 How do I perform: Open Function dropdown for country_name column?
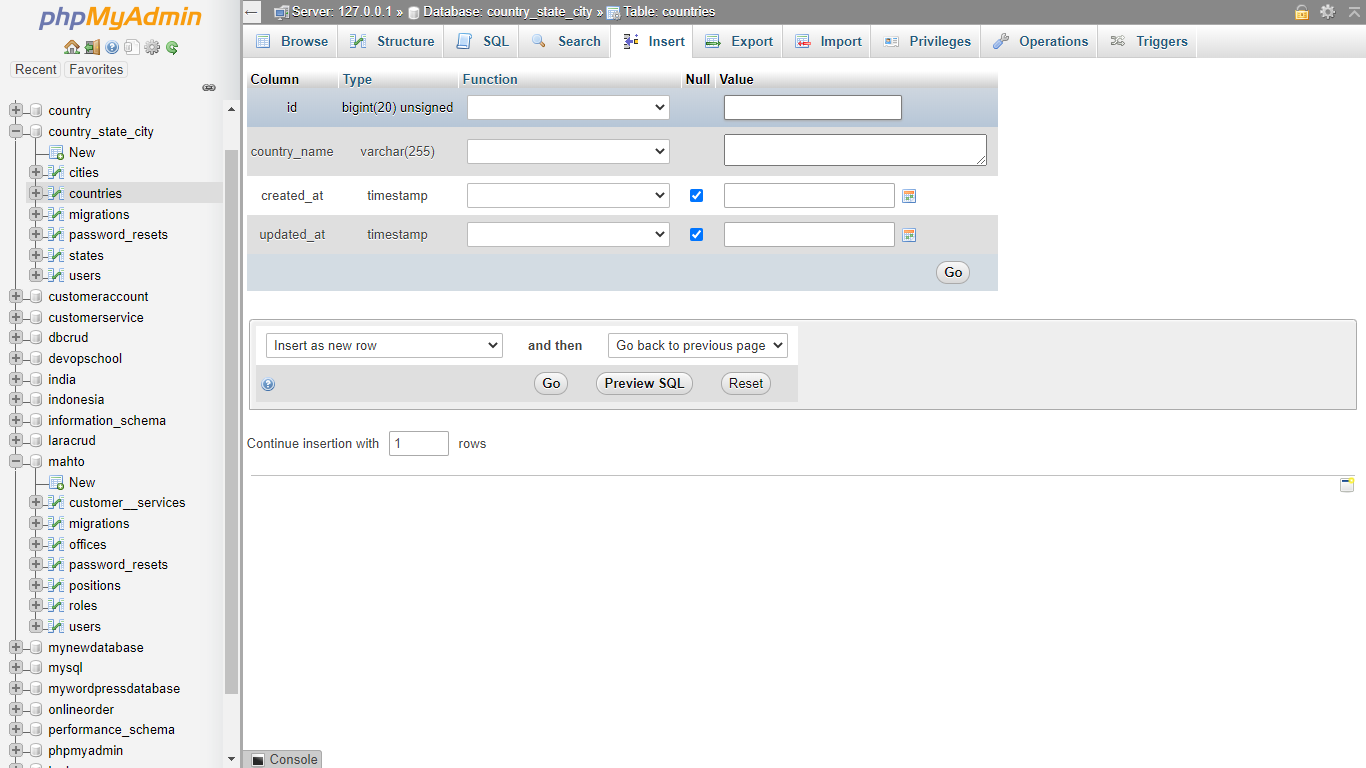[568, 151]
